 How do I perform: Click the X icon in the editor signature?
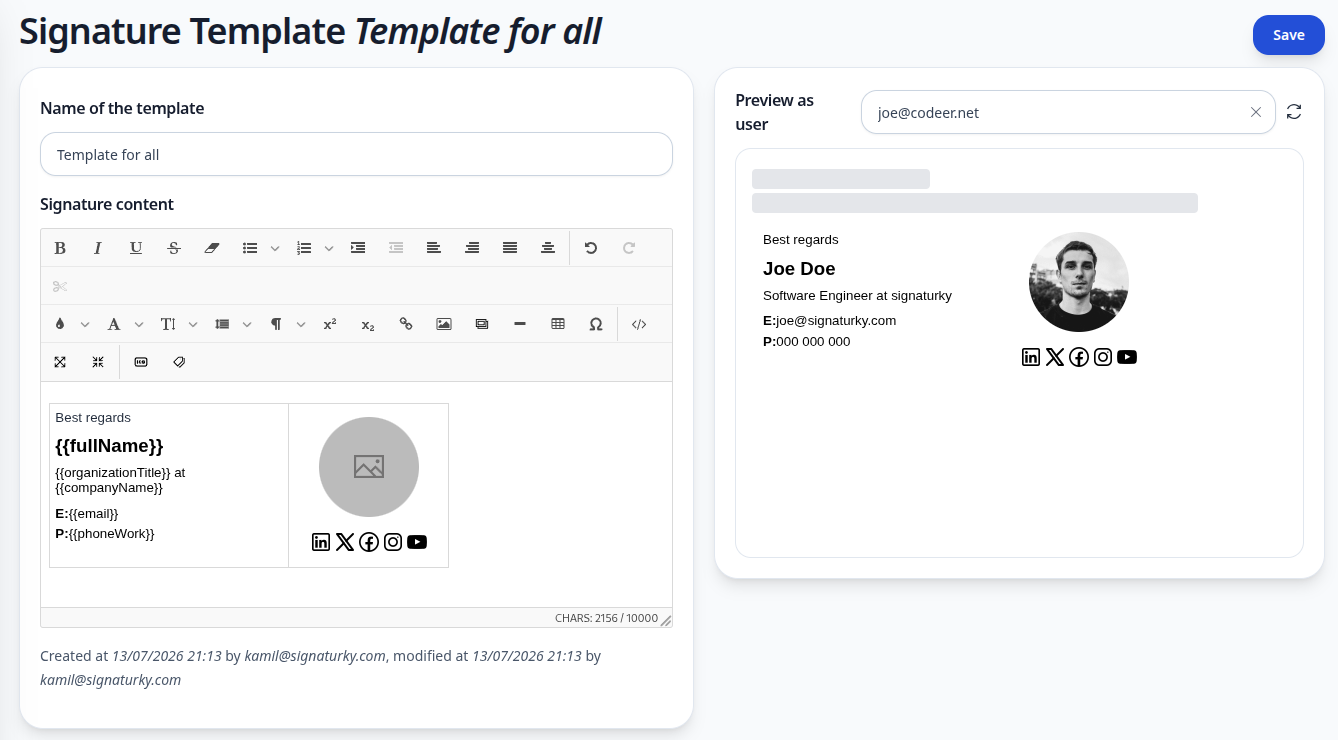345,542
